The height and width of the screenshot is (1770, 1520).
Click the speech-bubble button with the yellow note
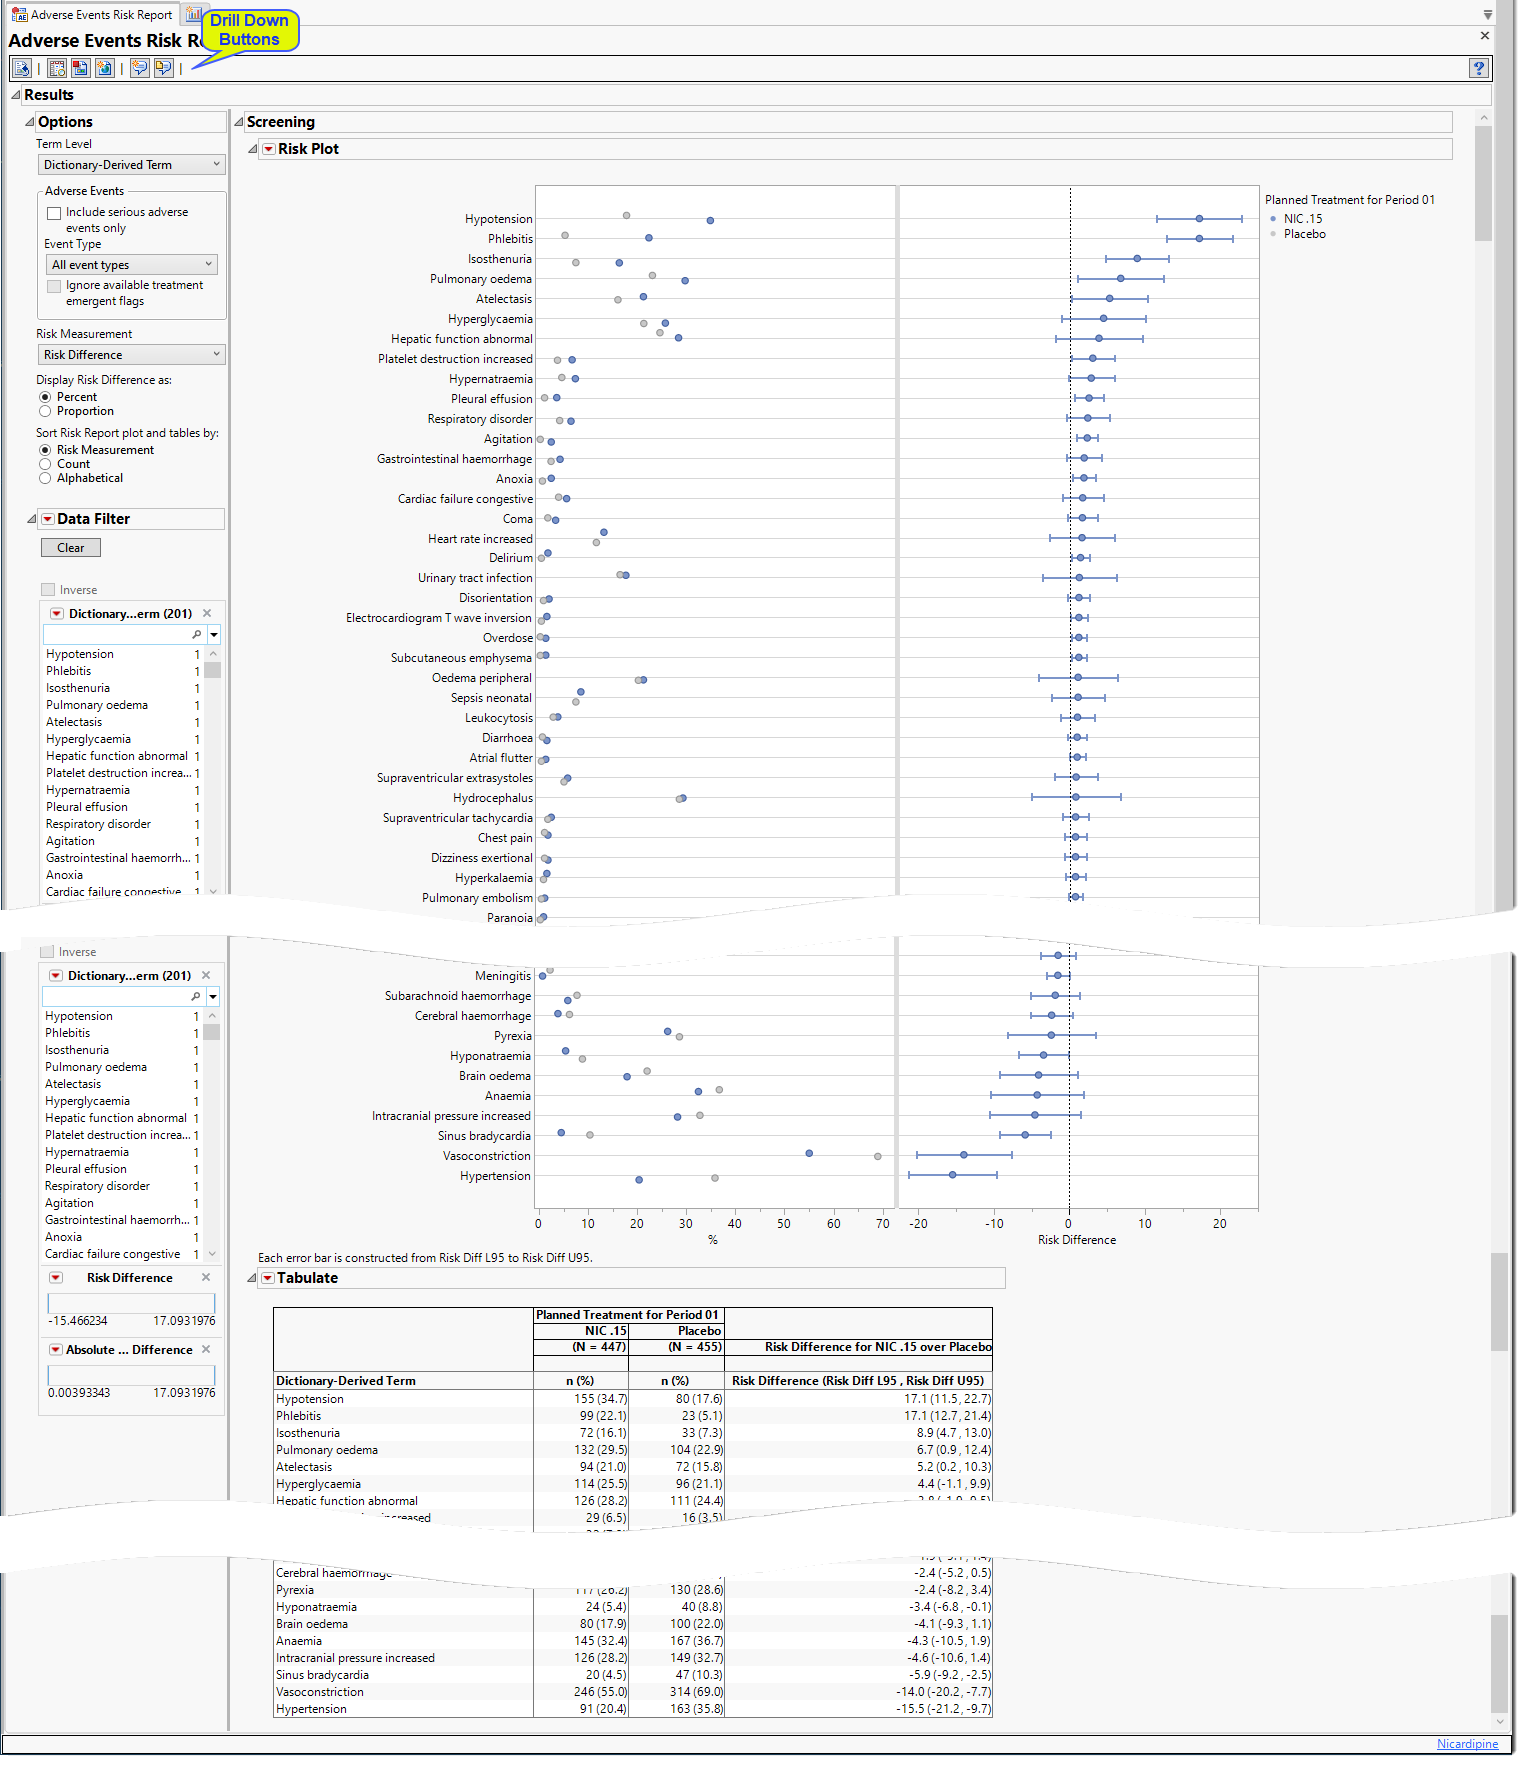163,68
